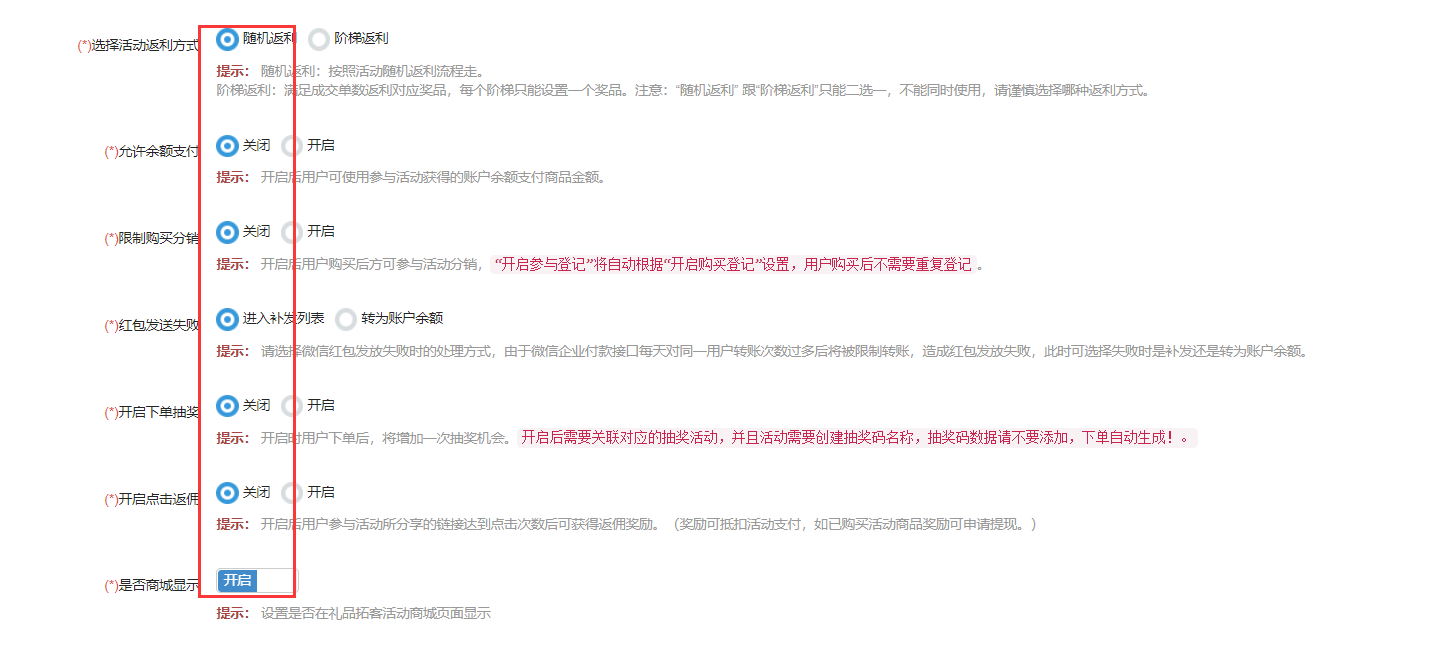Screen dimensions: 1446x646
Task: Select 进入补发列表 for failed red packets
Action: coord(228,319)
